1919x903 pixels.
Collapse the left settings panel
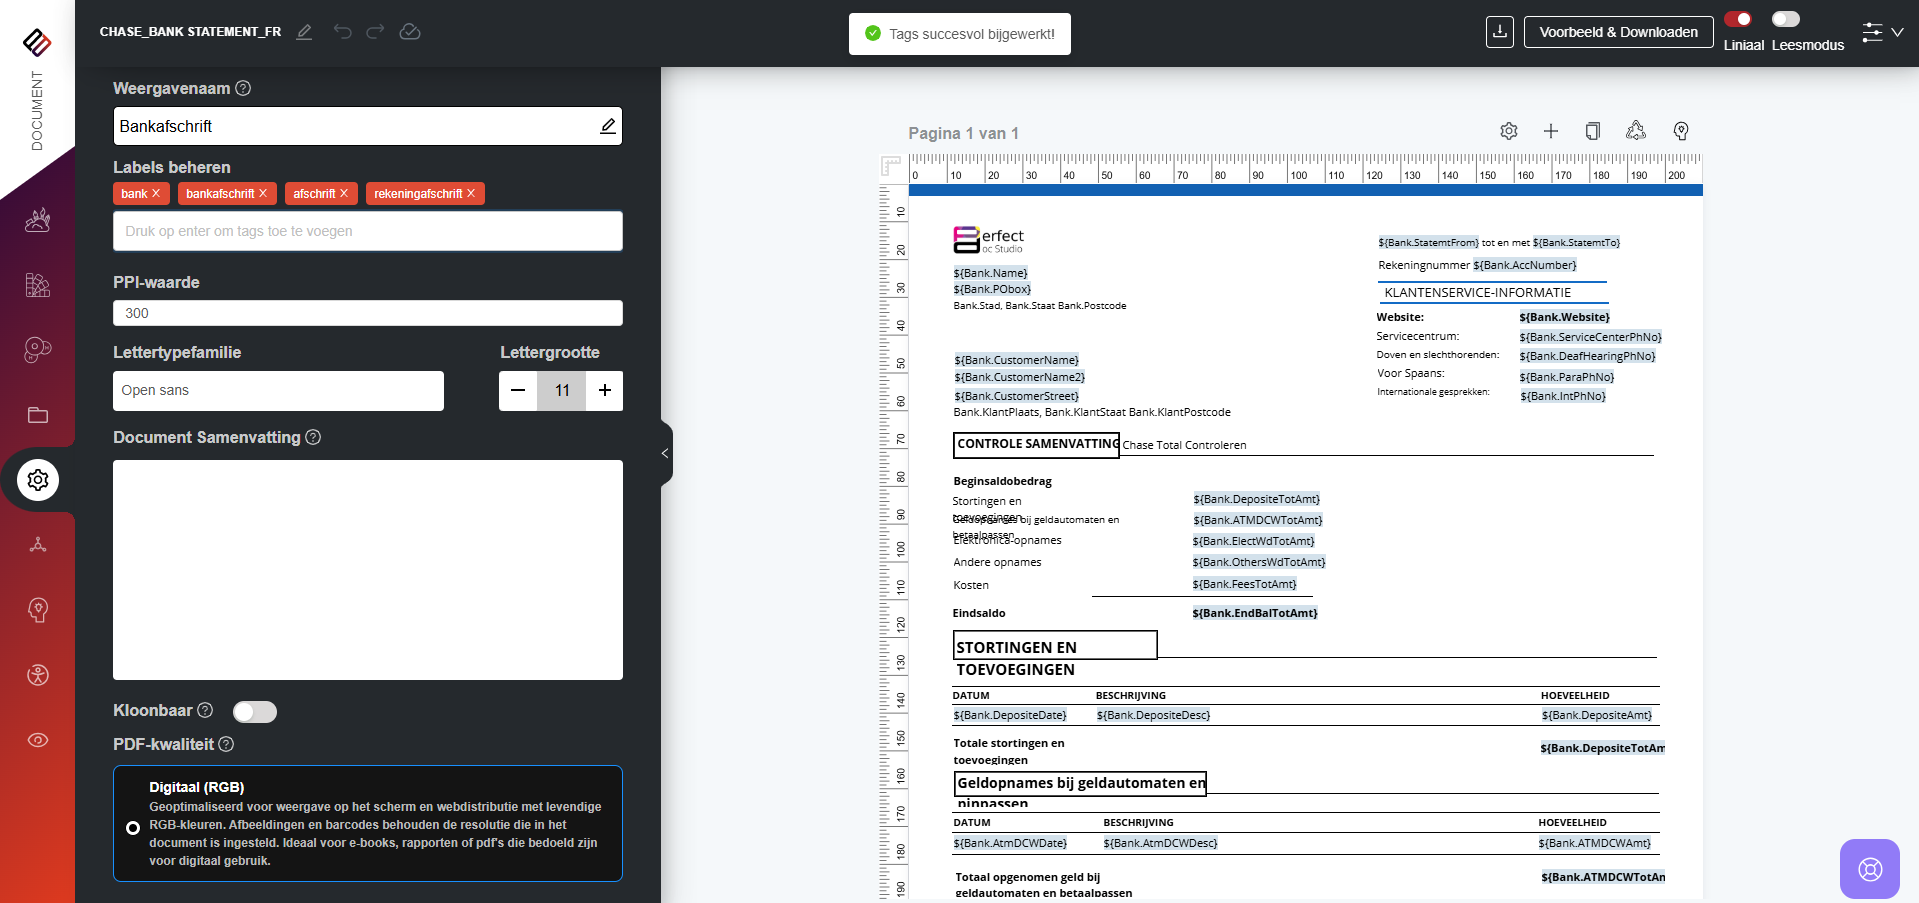[665, 453]
